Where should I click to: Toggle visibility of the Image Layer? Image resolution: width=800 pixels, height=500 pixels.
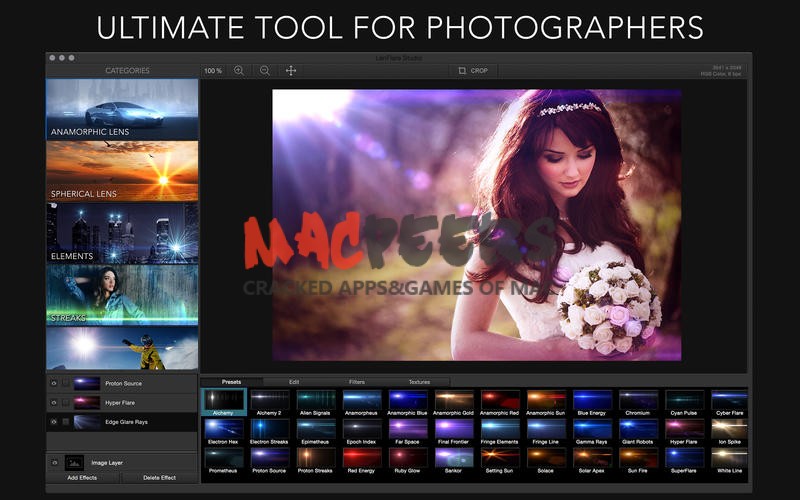(x=54, y=463)
